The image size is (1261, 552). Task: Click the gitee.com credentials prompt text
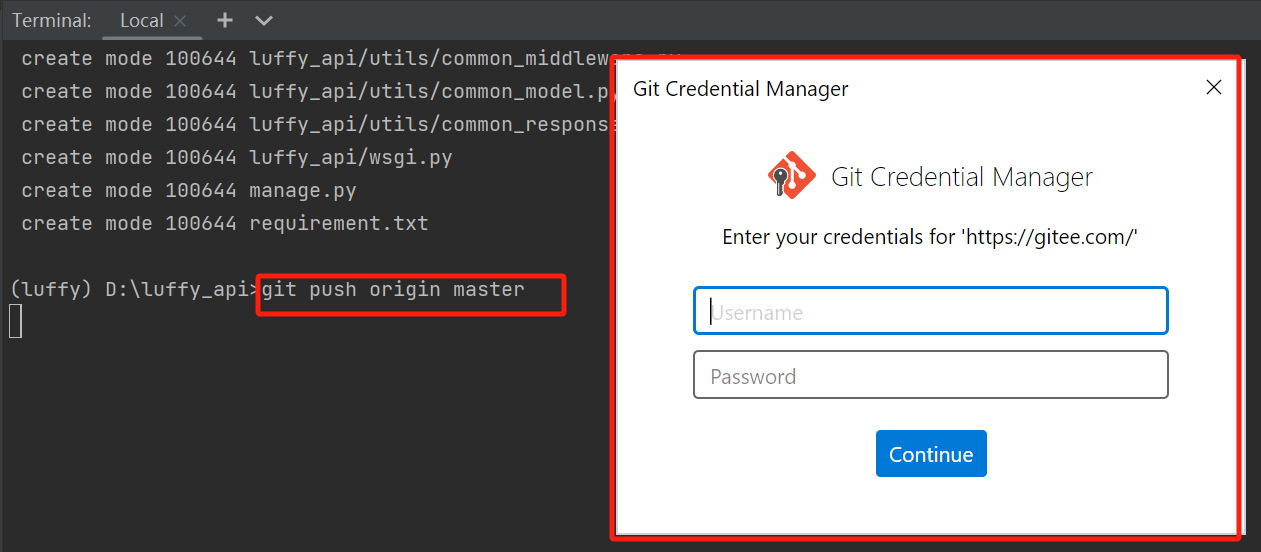pos(930,237)
